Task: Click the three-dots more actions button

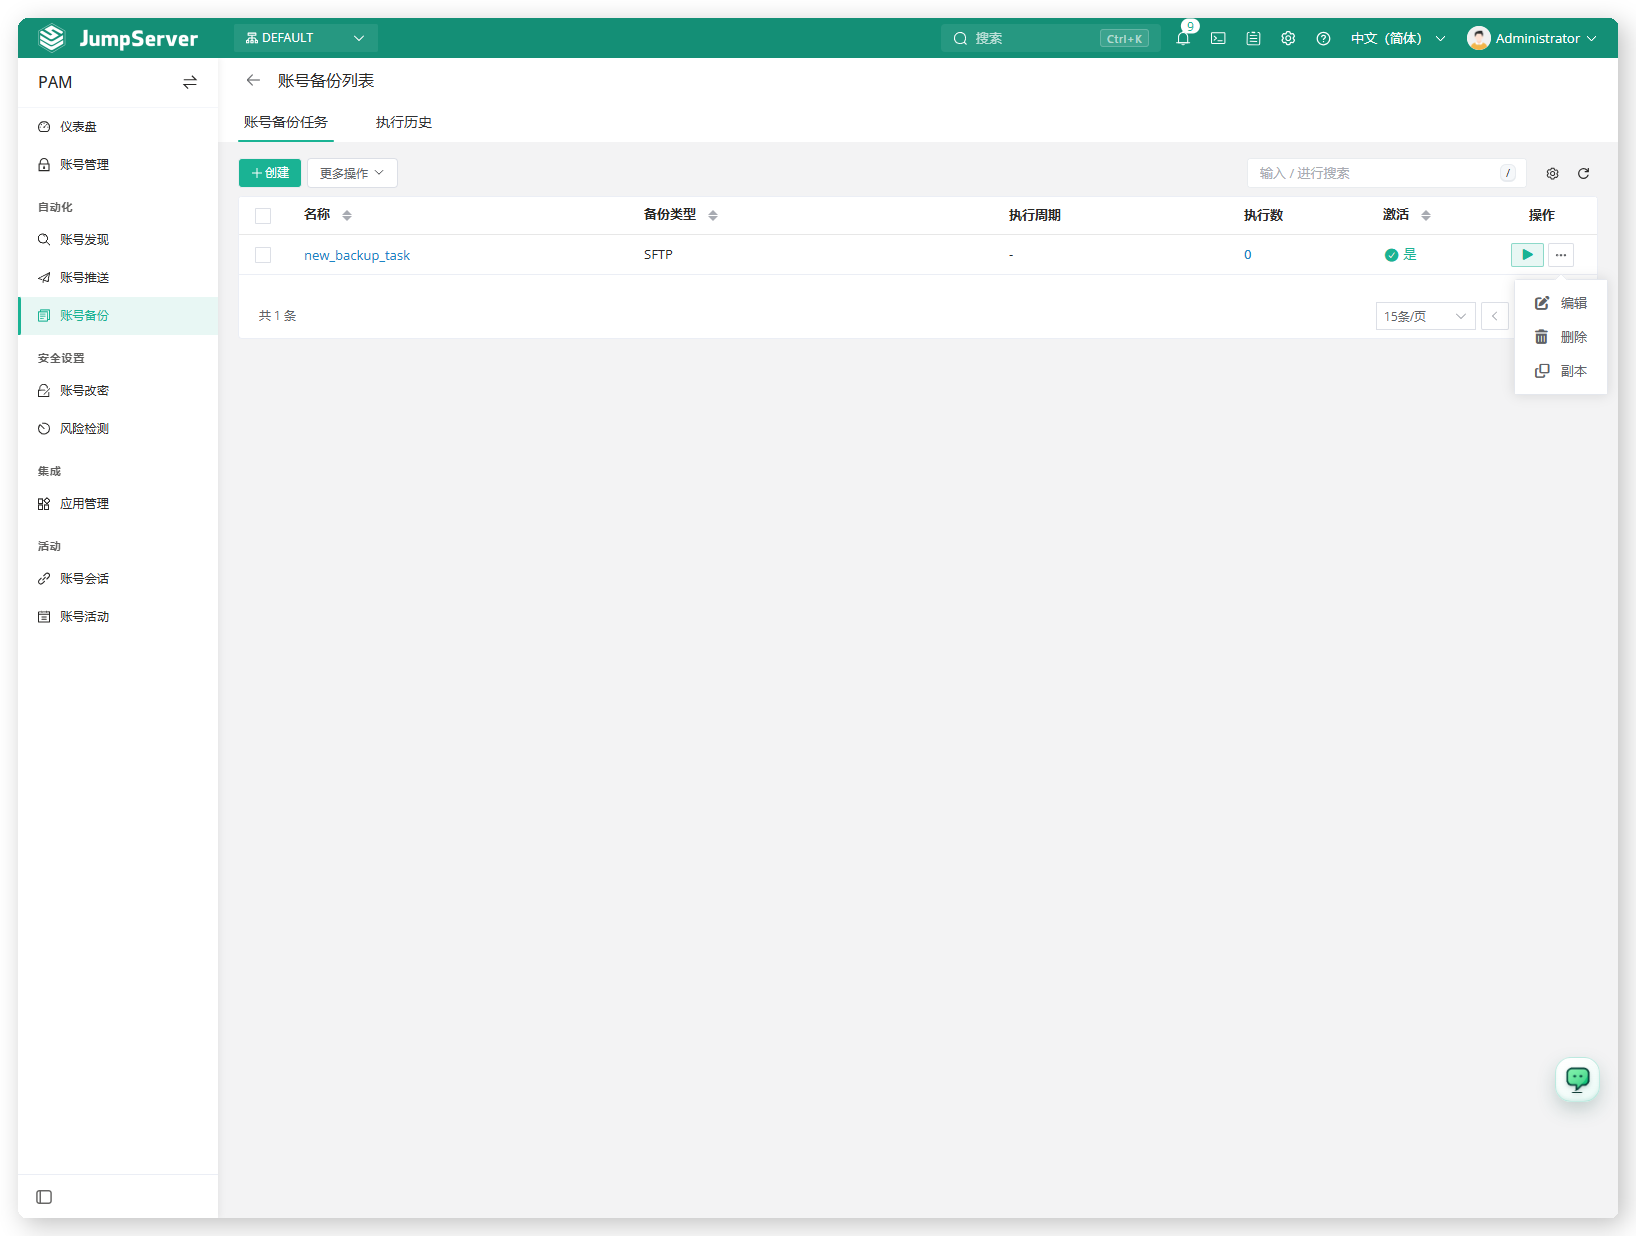Action: coord(1561,255)
